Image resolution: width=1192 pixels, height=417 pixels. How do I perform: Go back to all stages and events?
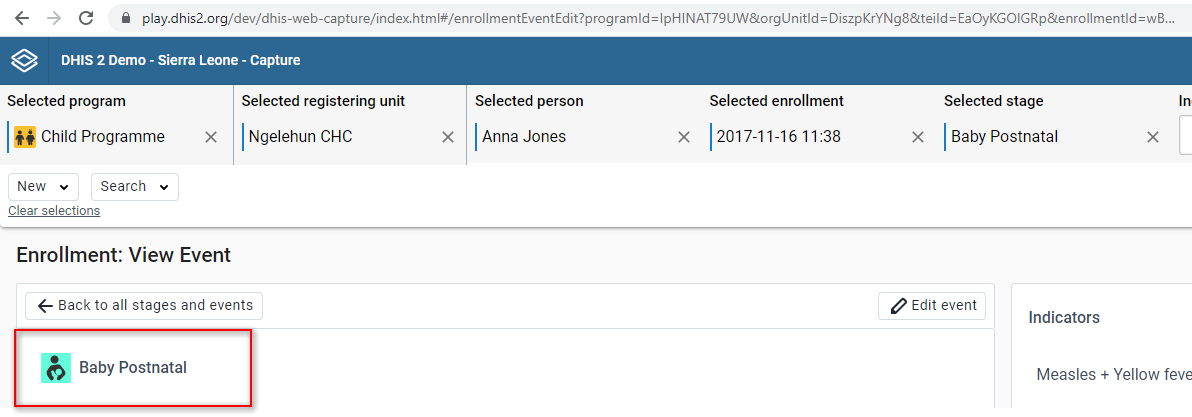144,305
